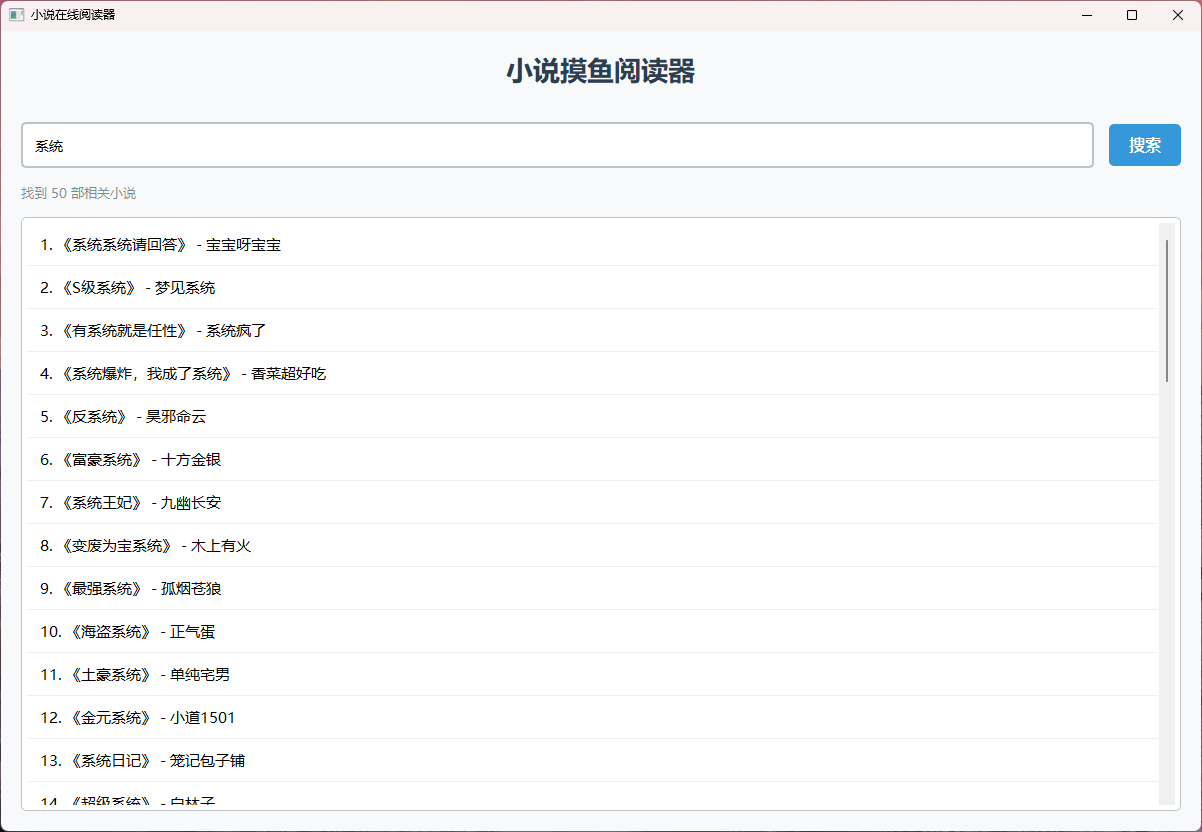Close the 小说在线阅读器 window

(x=1178, y=15)
